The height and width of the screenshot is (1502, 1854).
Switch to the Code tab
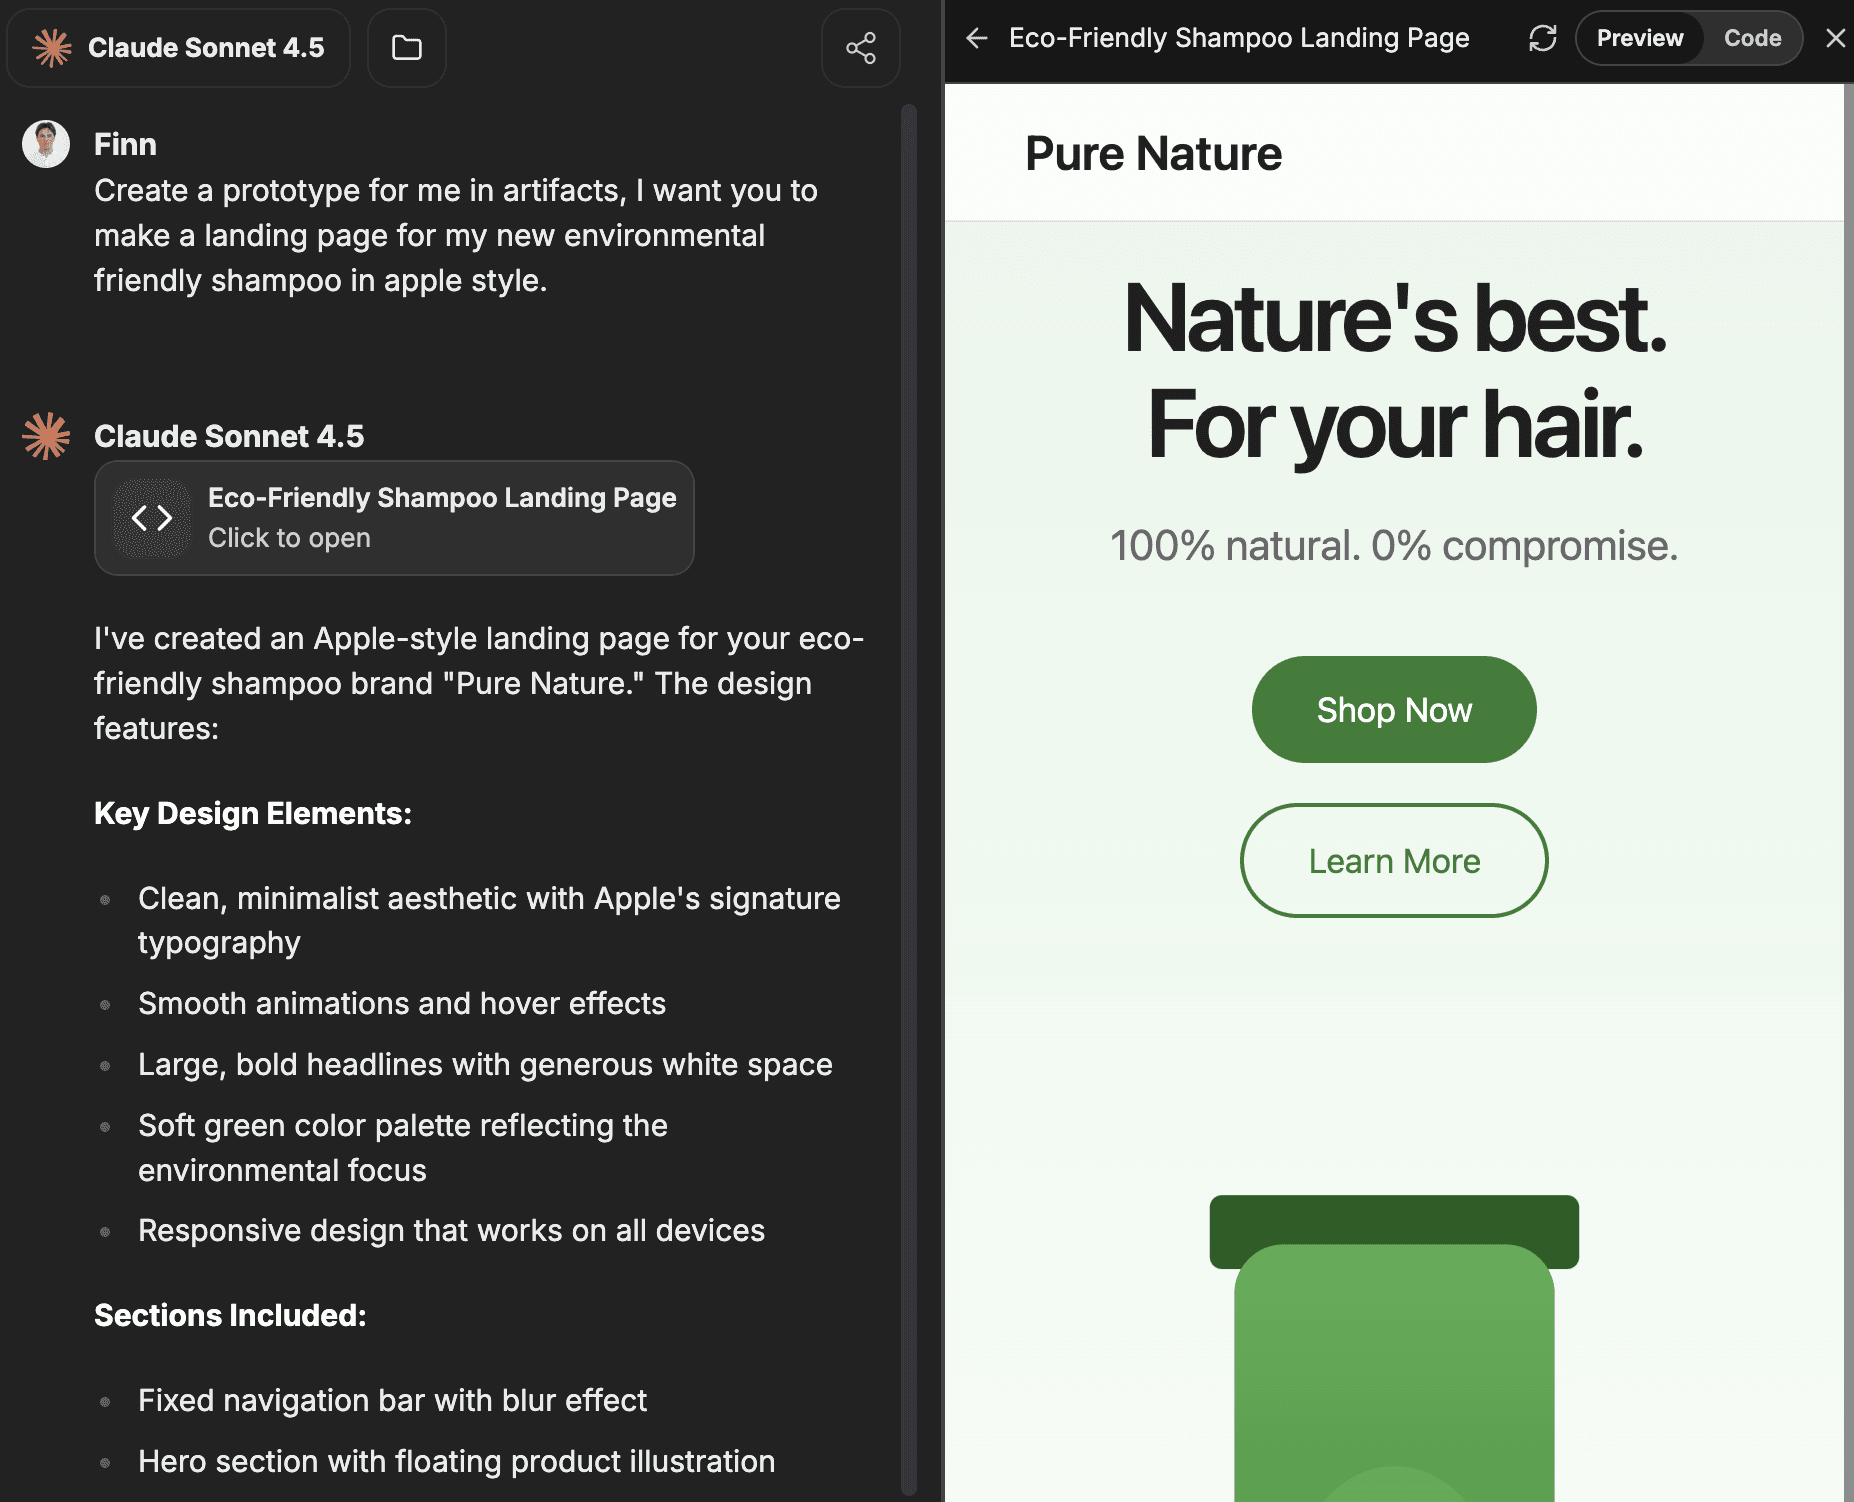tap(1752, 38)
